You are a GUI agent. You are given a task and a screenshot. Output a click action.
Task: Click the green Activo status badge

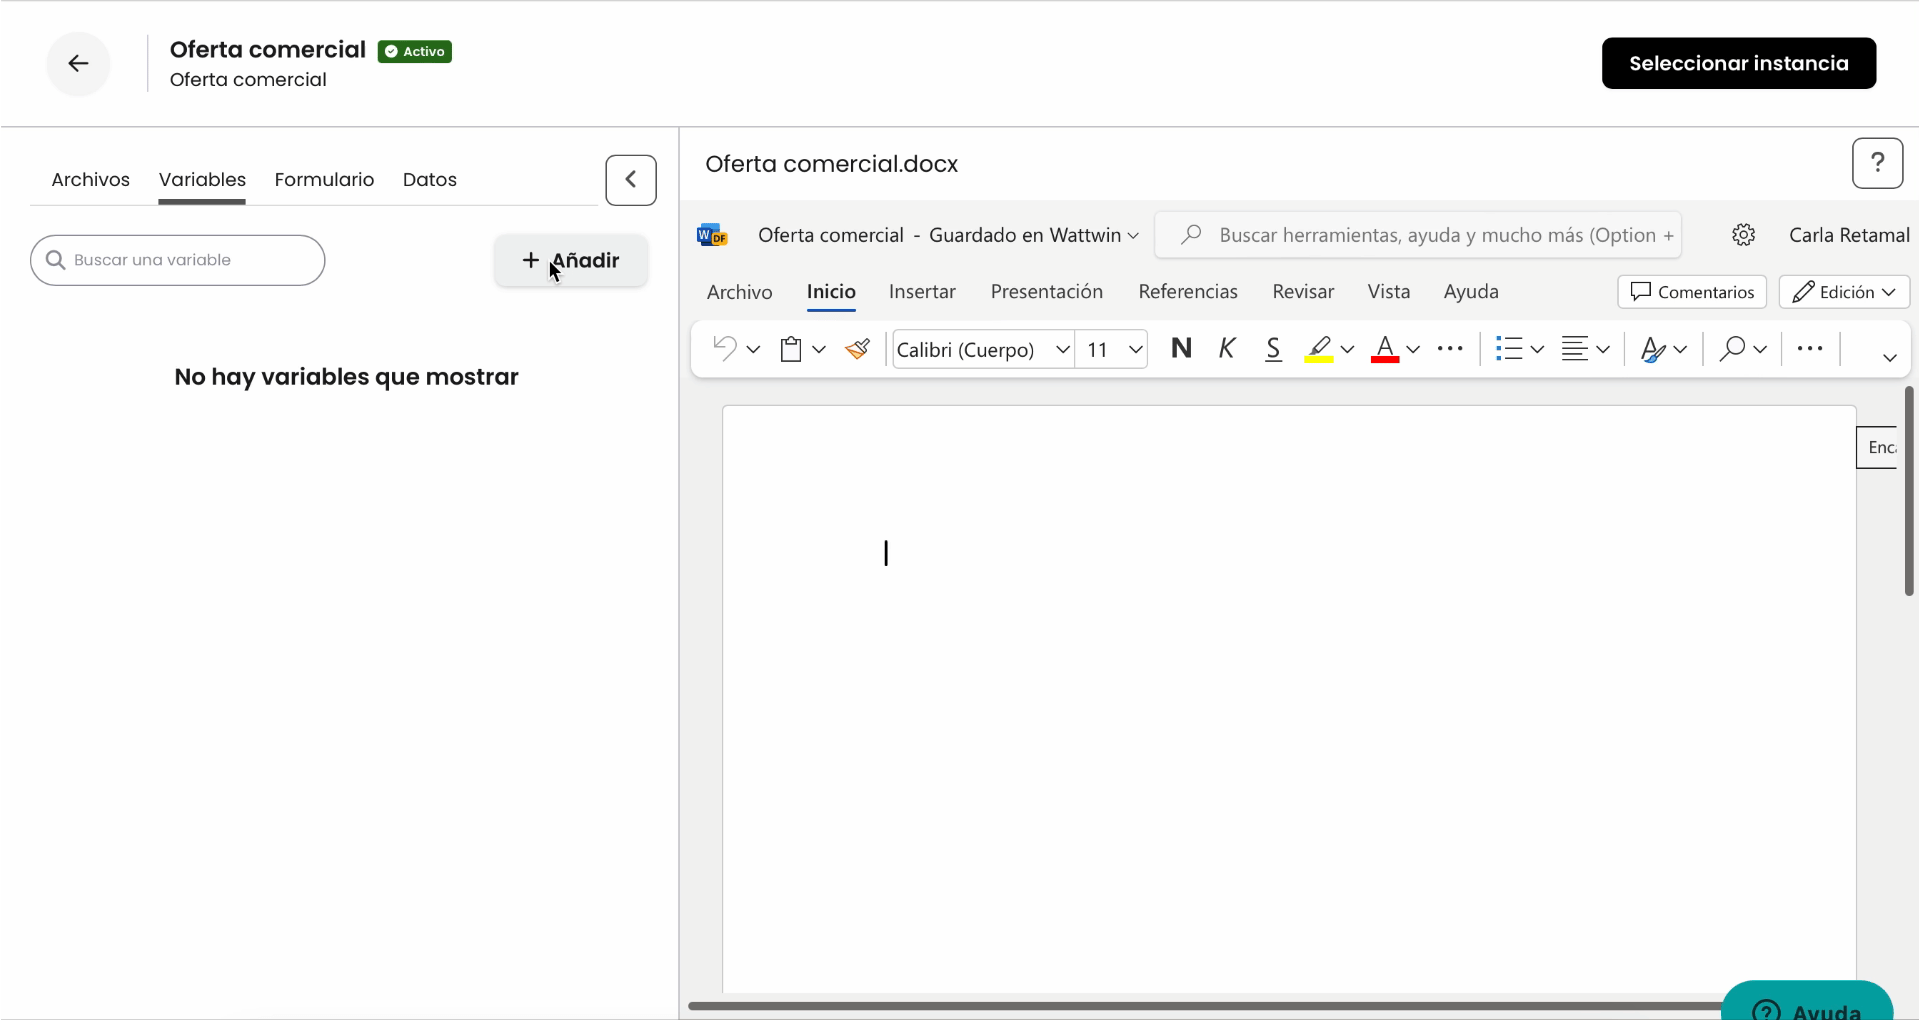point(415,51)
